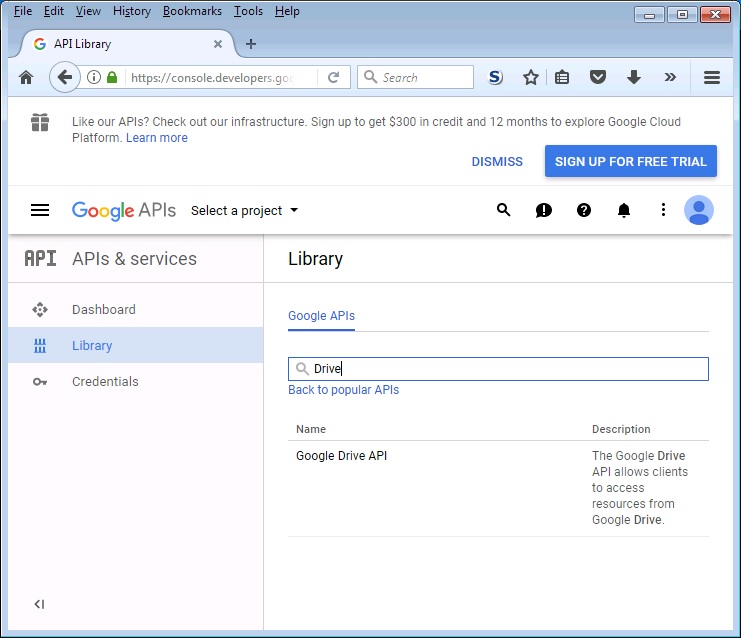Open Credentials in the sidebar

pyautogui.click(x=105, y=381)
